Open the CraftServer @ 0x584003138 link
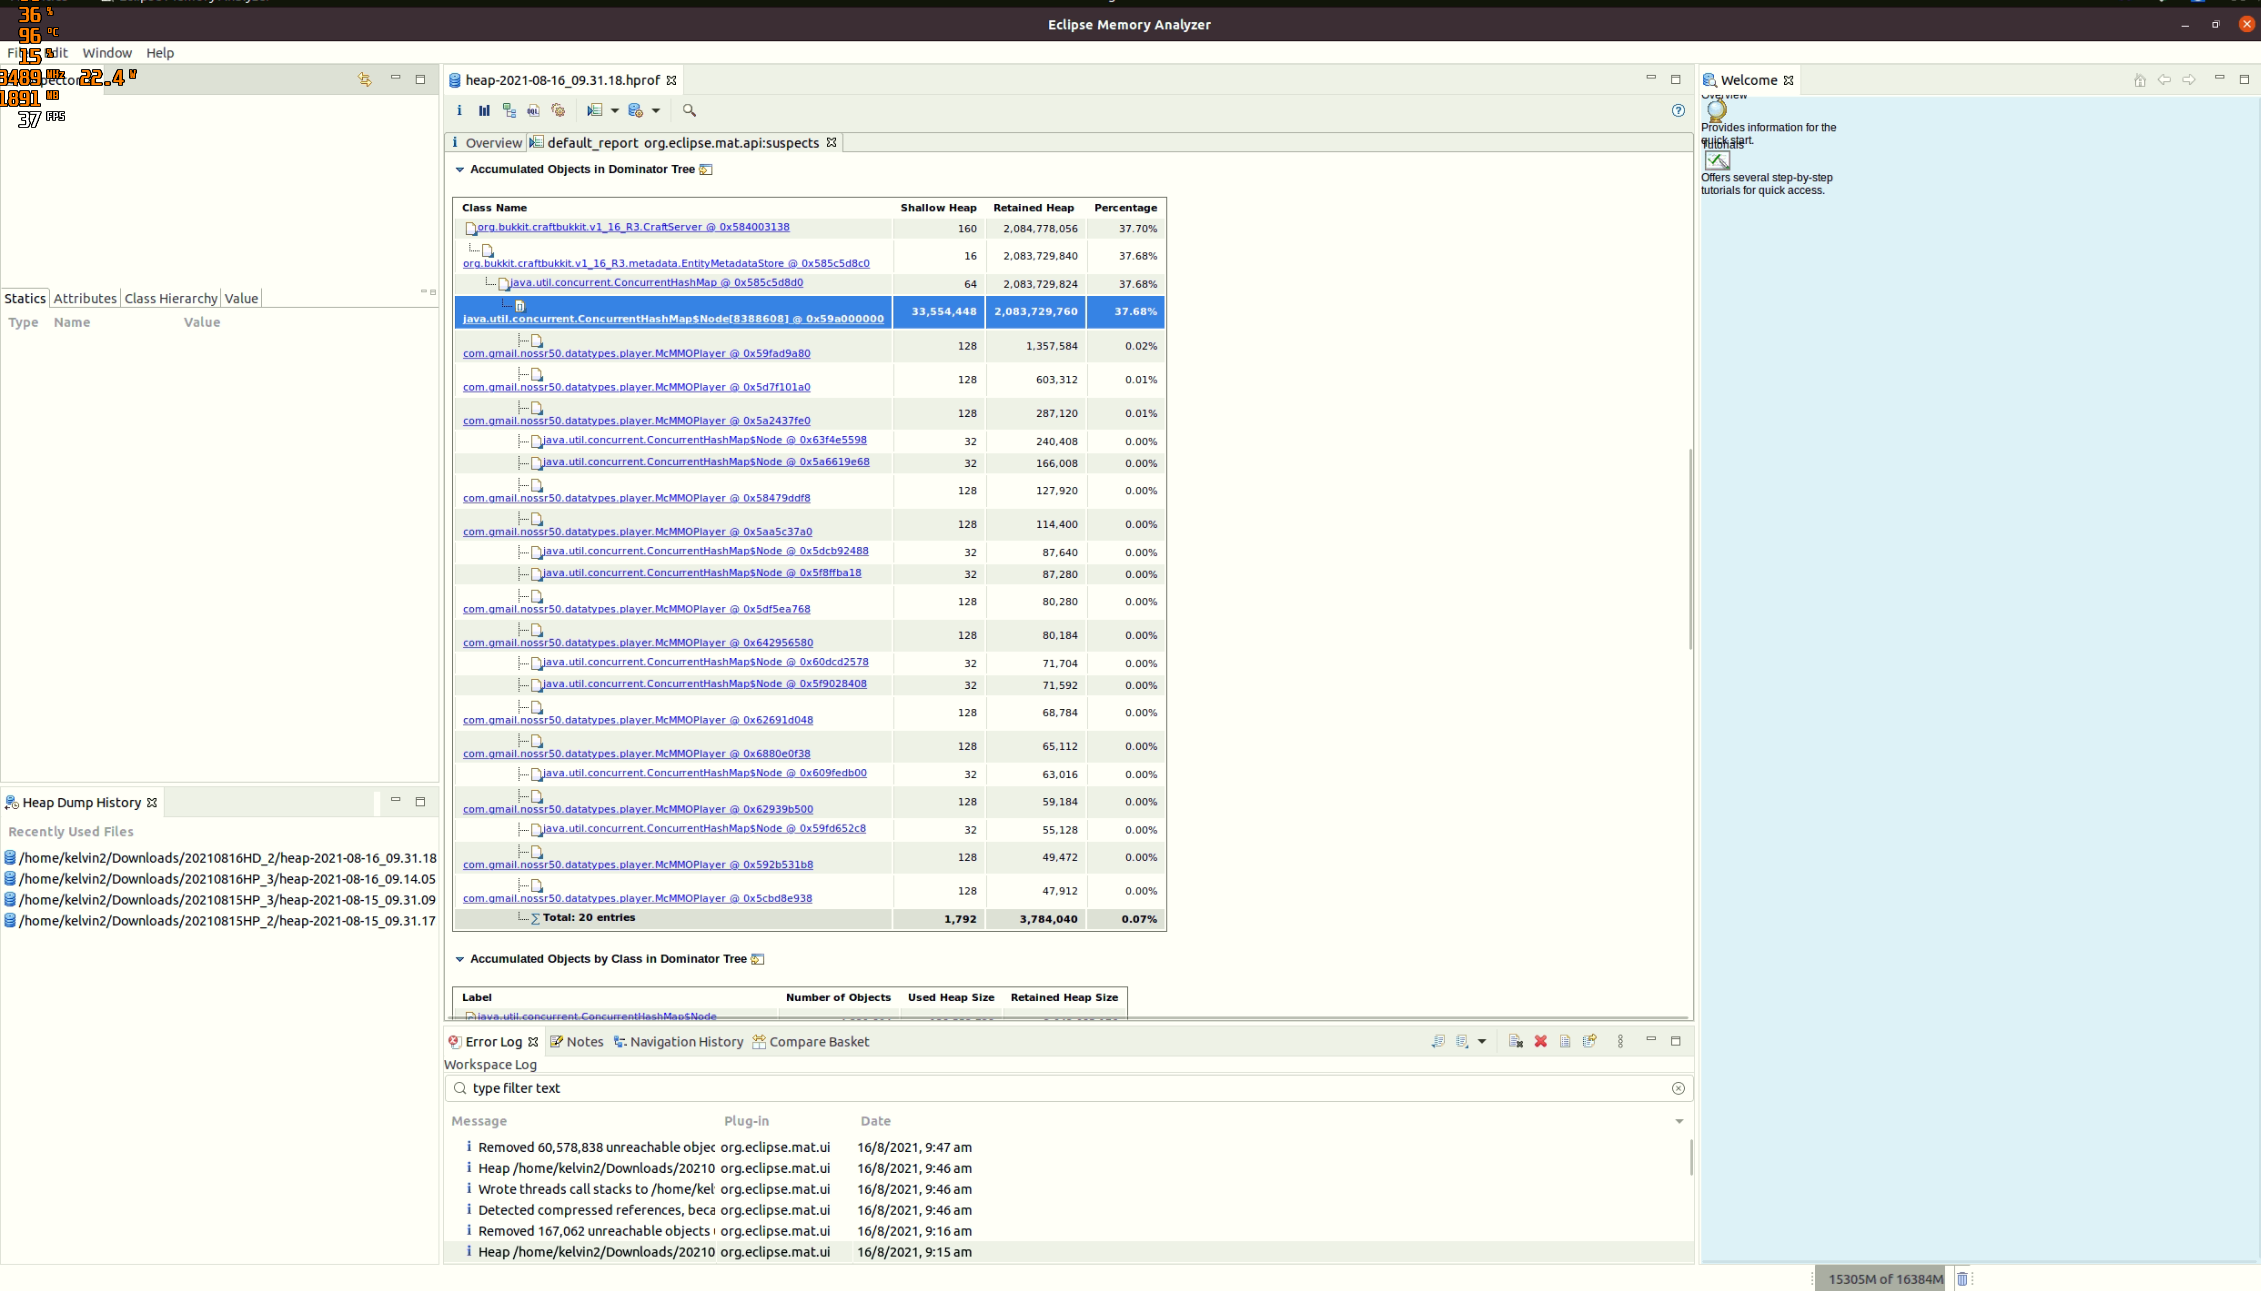This screenshot has width=2261, height=1291. [633, 227]
